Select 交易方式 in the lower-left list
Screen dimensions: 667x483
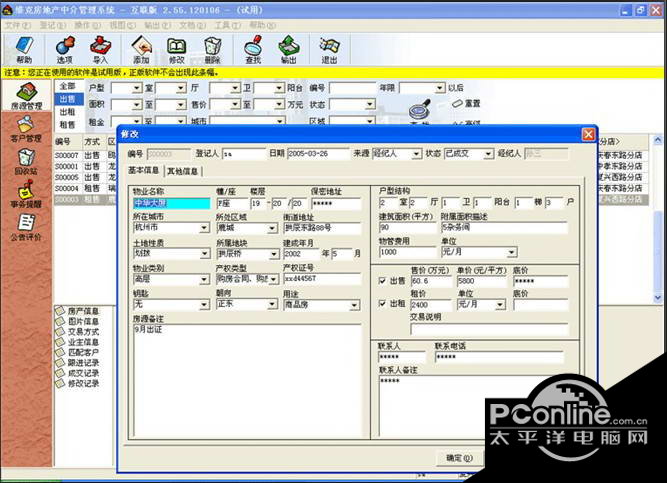tap(78, 332)
